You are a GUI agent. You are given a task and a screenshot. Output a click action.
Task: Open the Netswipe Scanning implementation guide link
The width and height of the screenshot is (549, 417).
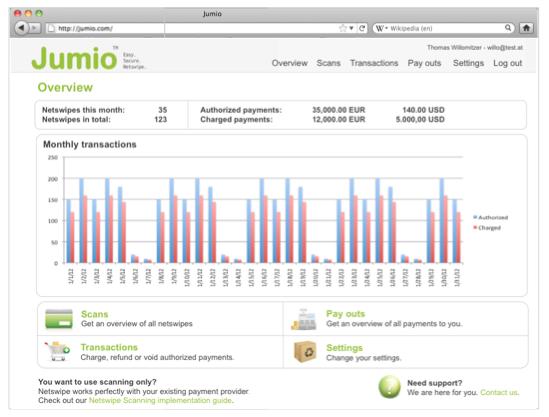161,400
